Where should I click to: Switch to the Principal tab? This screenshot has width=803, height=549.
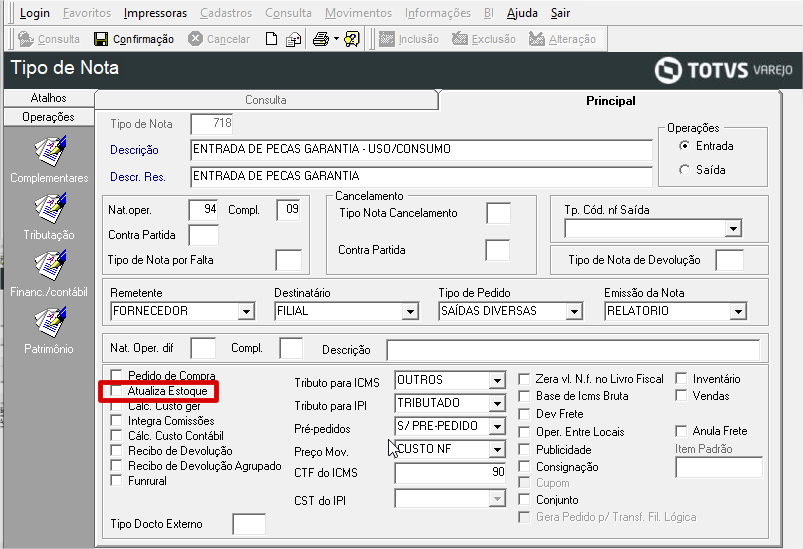[610, 101]
